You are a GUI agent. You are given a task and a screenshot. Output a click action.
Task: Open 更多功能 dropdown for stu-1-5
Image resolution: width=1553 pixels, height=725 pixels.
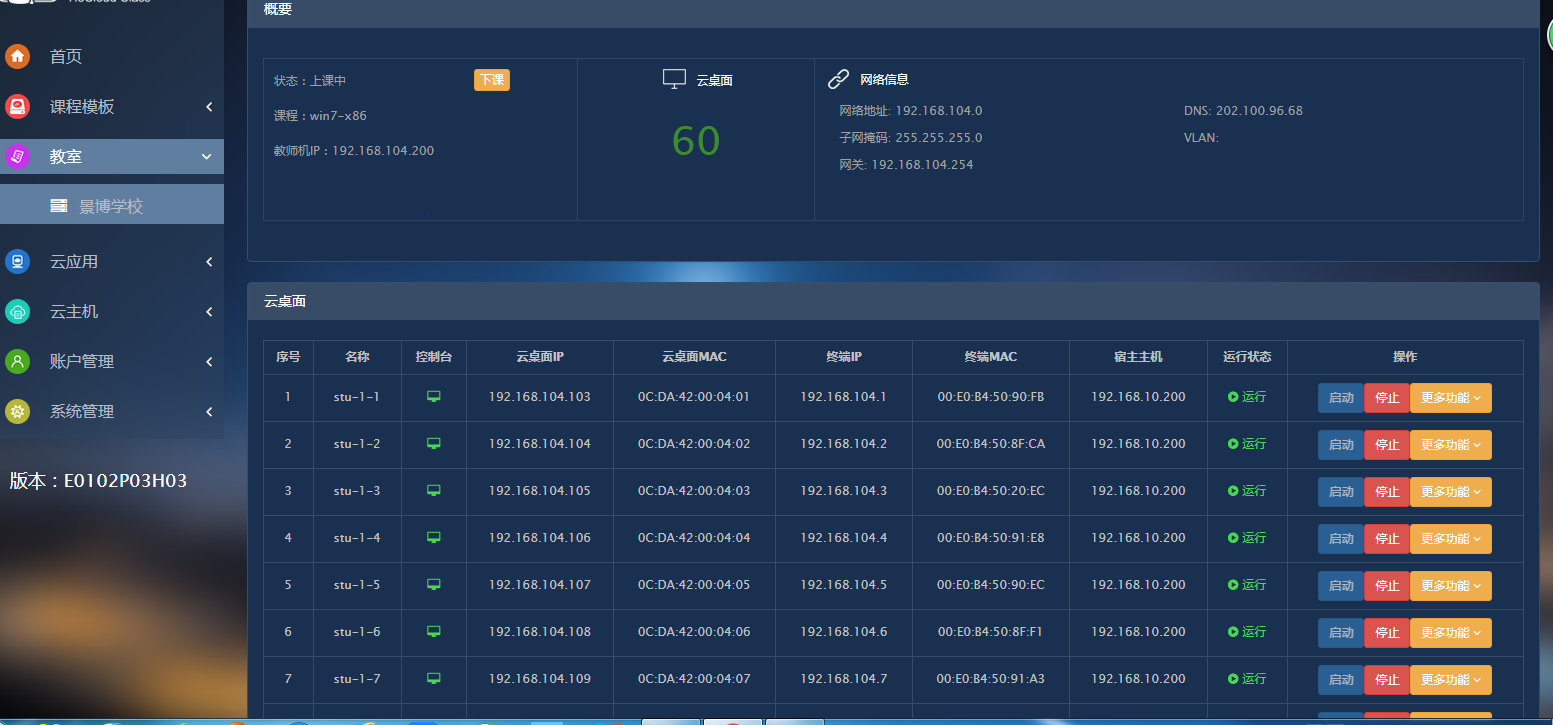(1450, 586)
